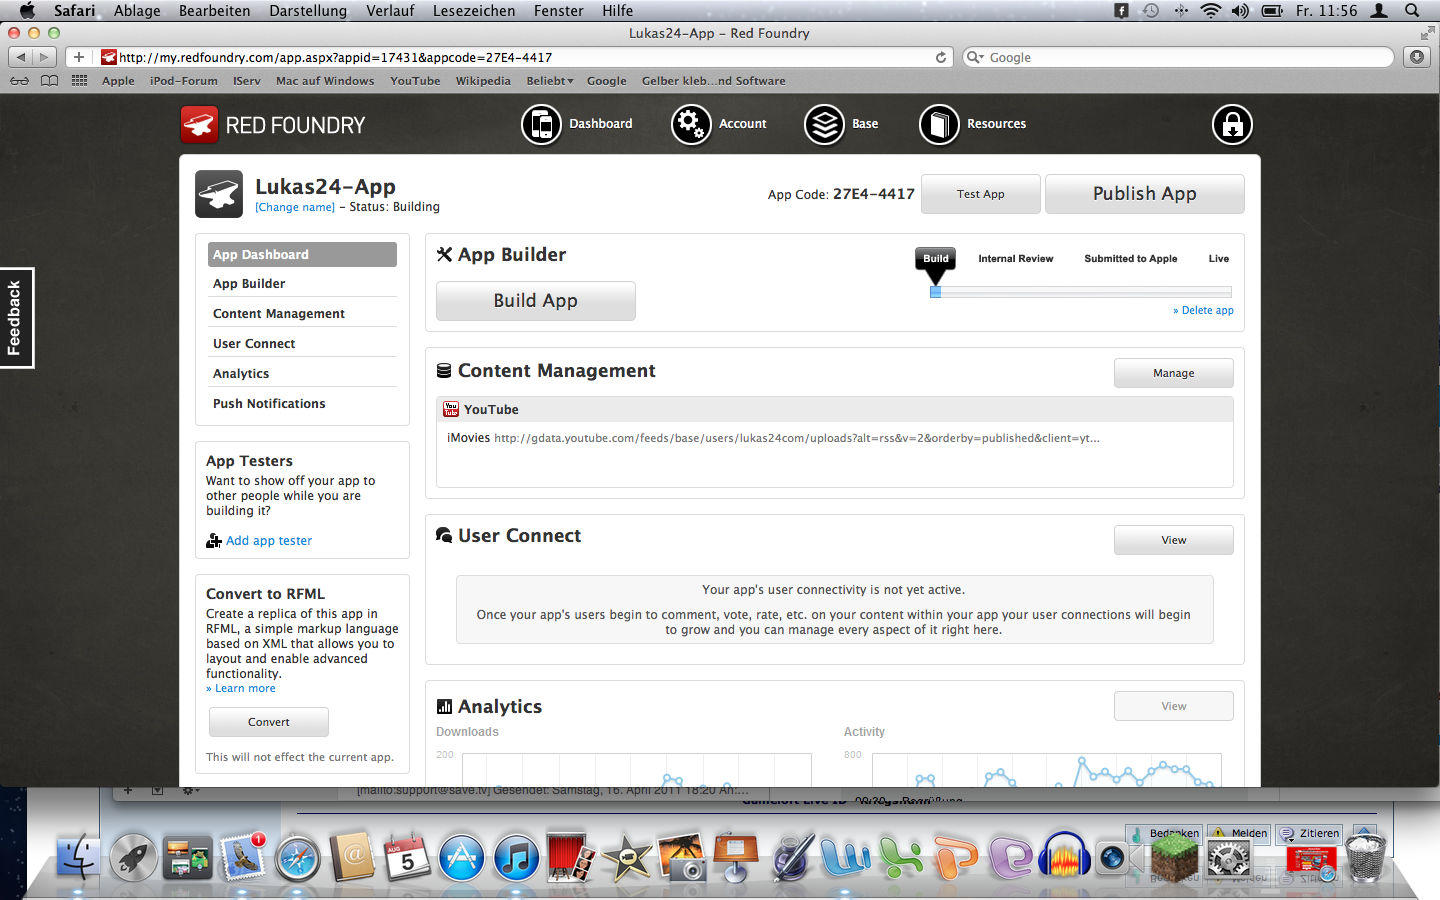Select Content Management in sidebar
Image resolution: width=1440 pixels, height=900 pixels.
pyautogui.click(x=278, y=314)
